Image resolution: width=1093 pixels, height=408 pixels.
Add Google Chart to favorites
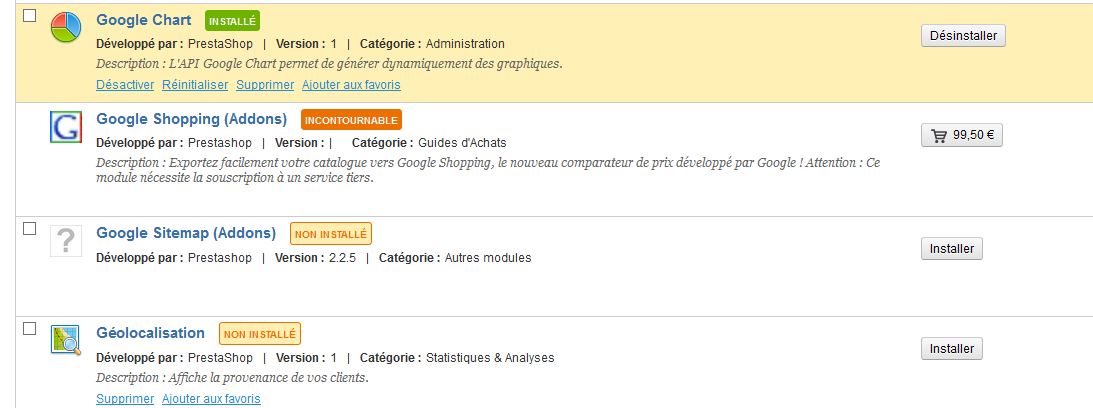351,85
